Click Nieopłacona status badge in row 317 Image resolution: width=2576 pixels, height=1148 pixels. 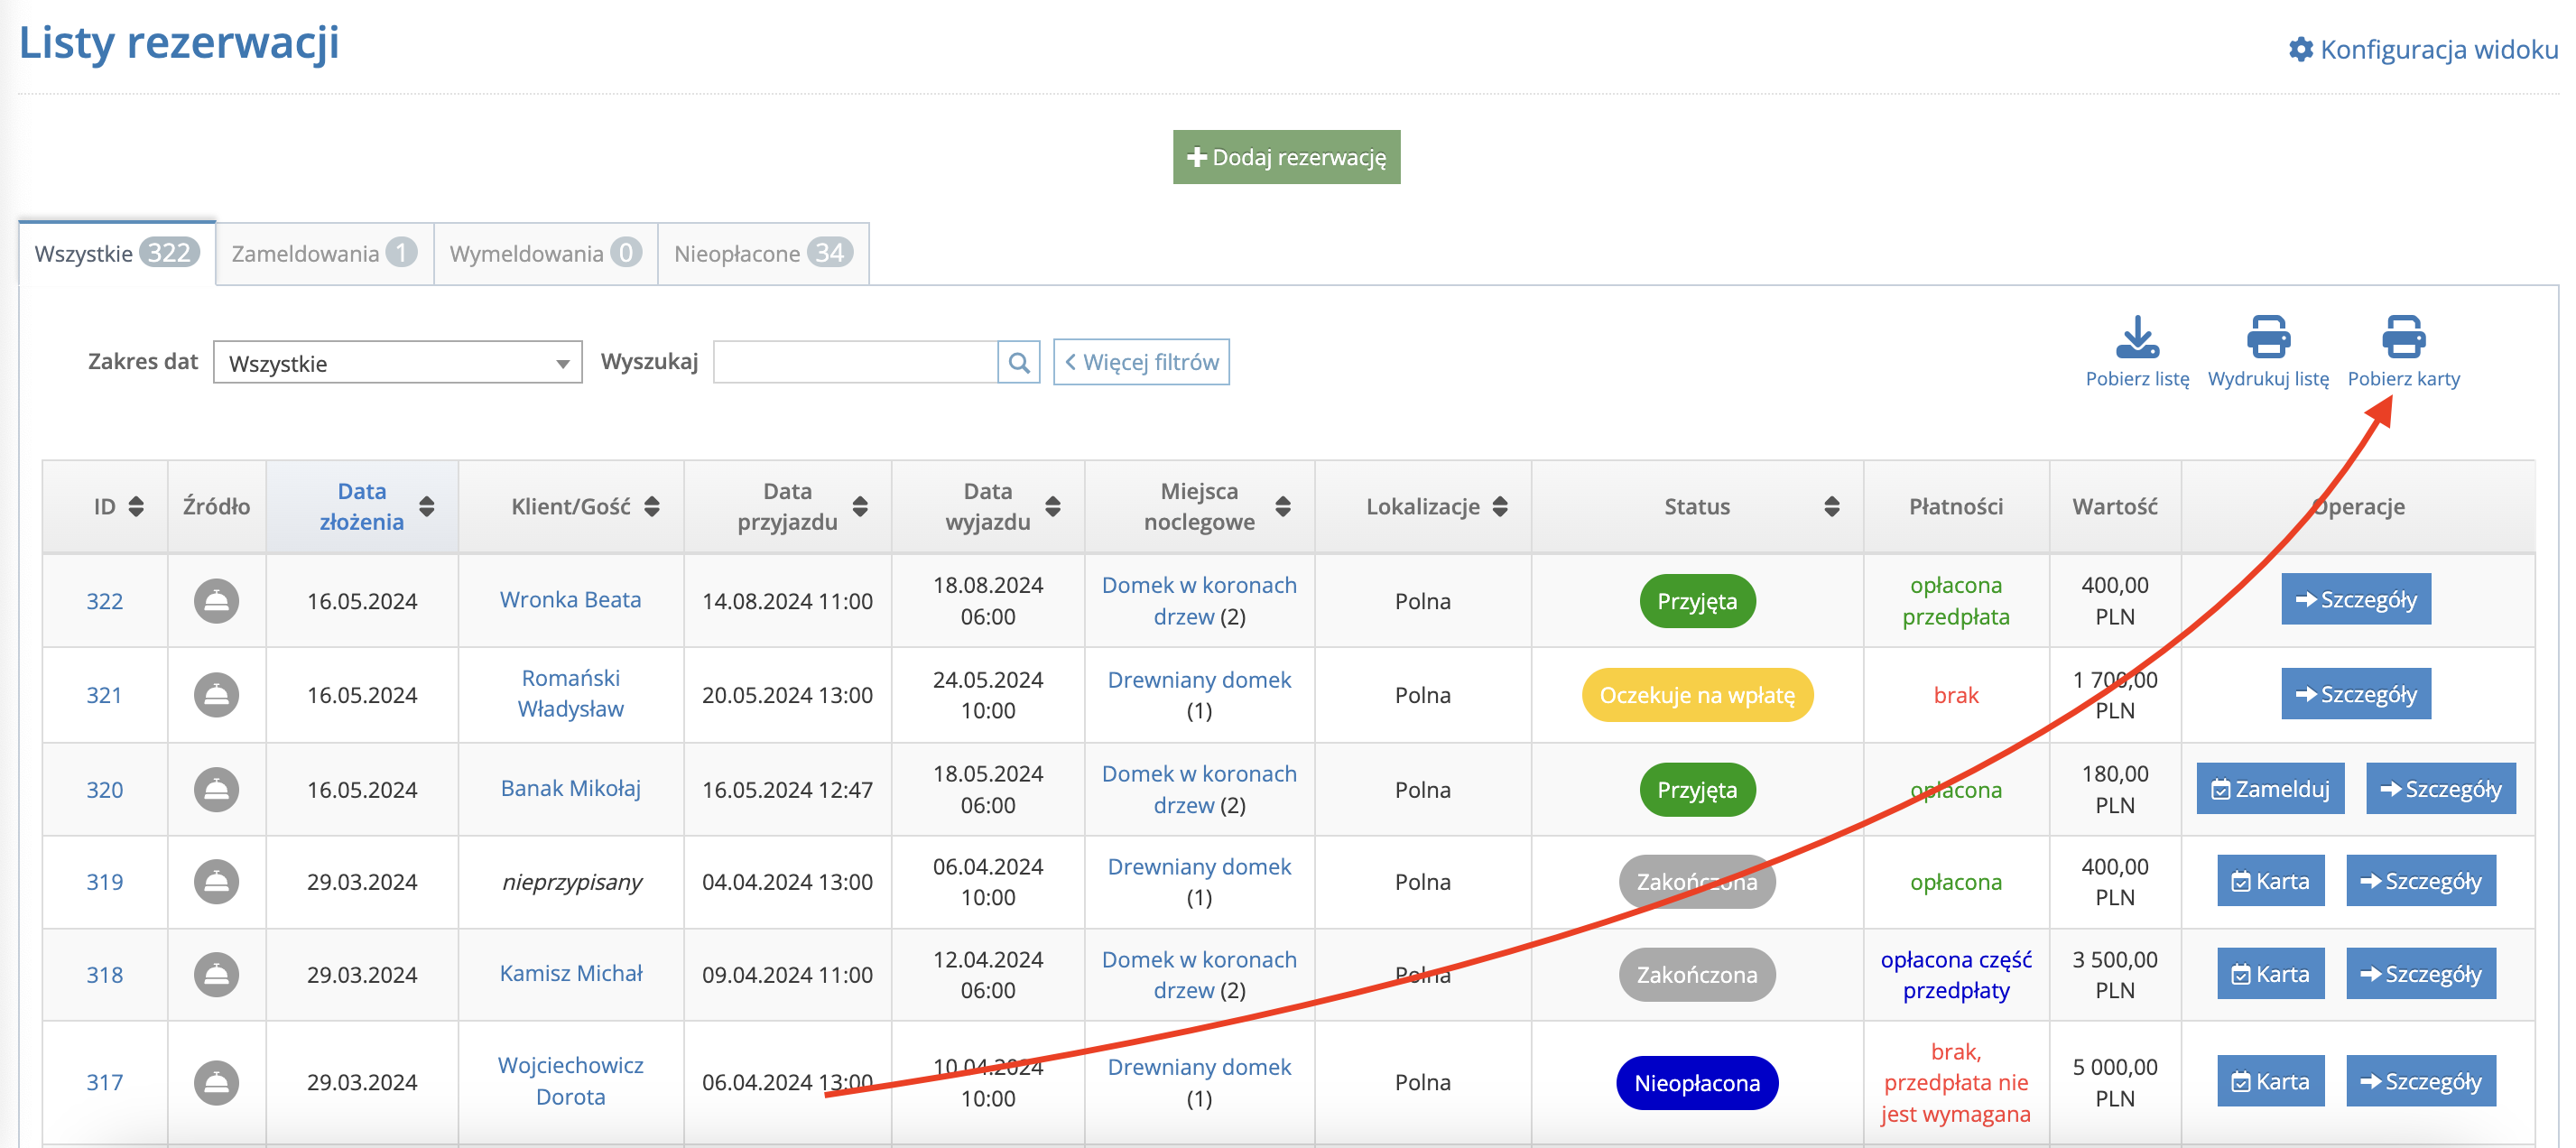(x=1697, y=1083)
